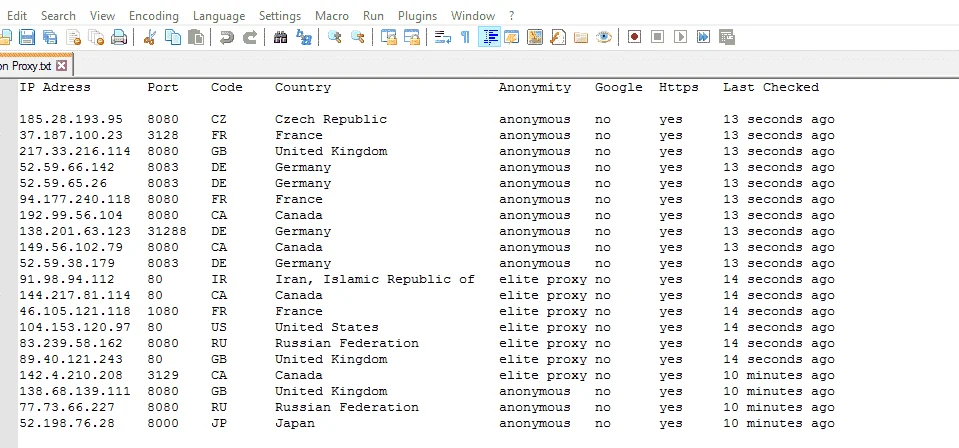Click the 'Last Checked' header text
The width and height of the screenshot is (959, 448).
[x=771, y=87]
